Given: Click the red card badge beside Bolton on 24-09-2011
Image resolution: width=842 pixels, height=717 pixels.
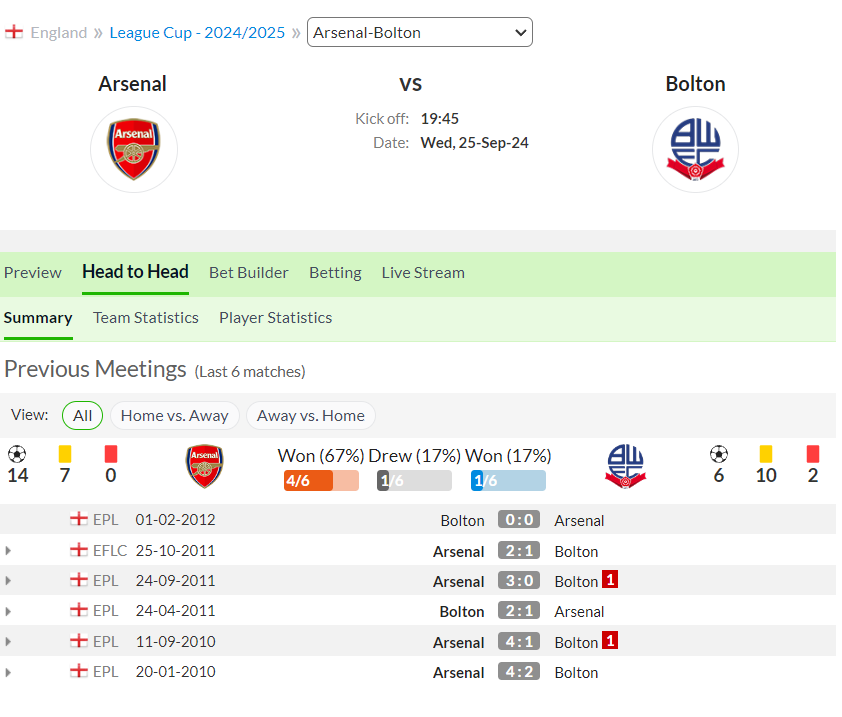Looking at the screenshot, I should 610,580.
